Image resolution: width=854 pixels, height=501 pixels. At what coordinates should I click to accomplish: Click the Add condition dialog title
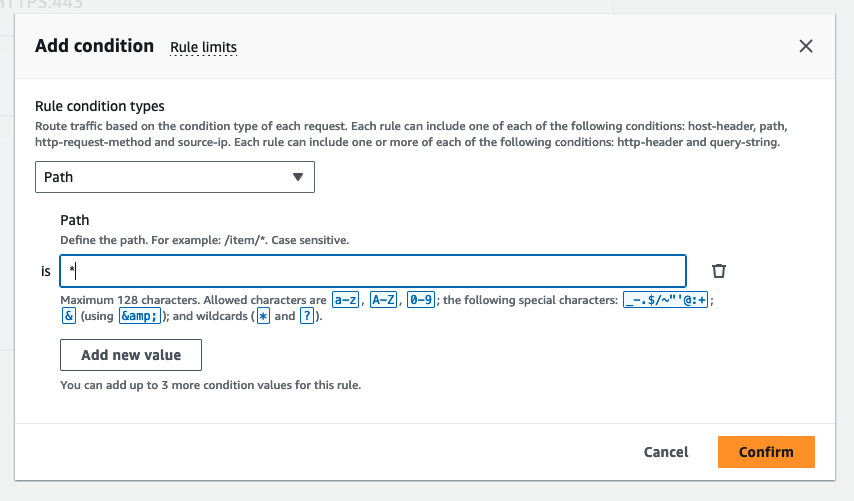(x=94, y=46)
